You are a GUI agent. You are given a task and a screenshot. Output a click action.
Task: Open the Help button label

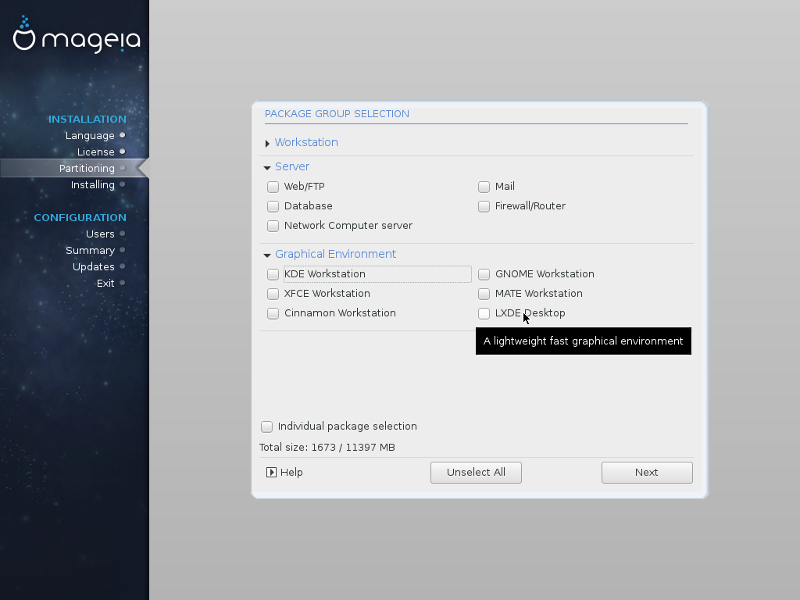pyautogui.click(x=291, y=472)
